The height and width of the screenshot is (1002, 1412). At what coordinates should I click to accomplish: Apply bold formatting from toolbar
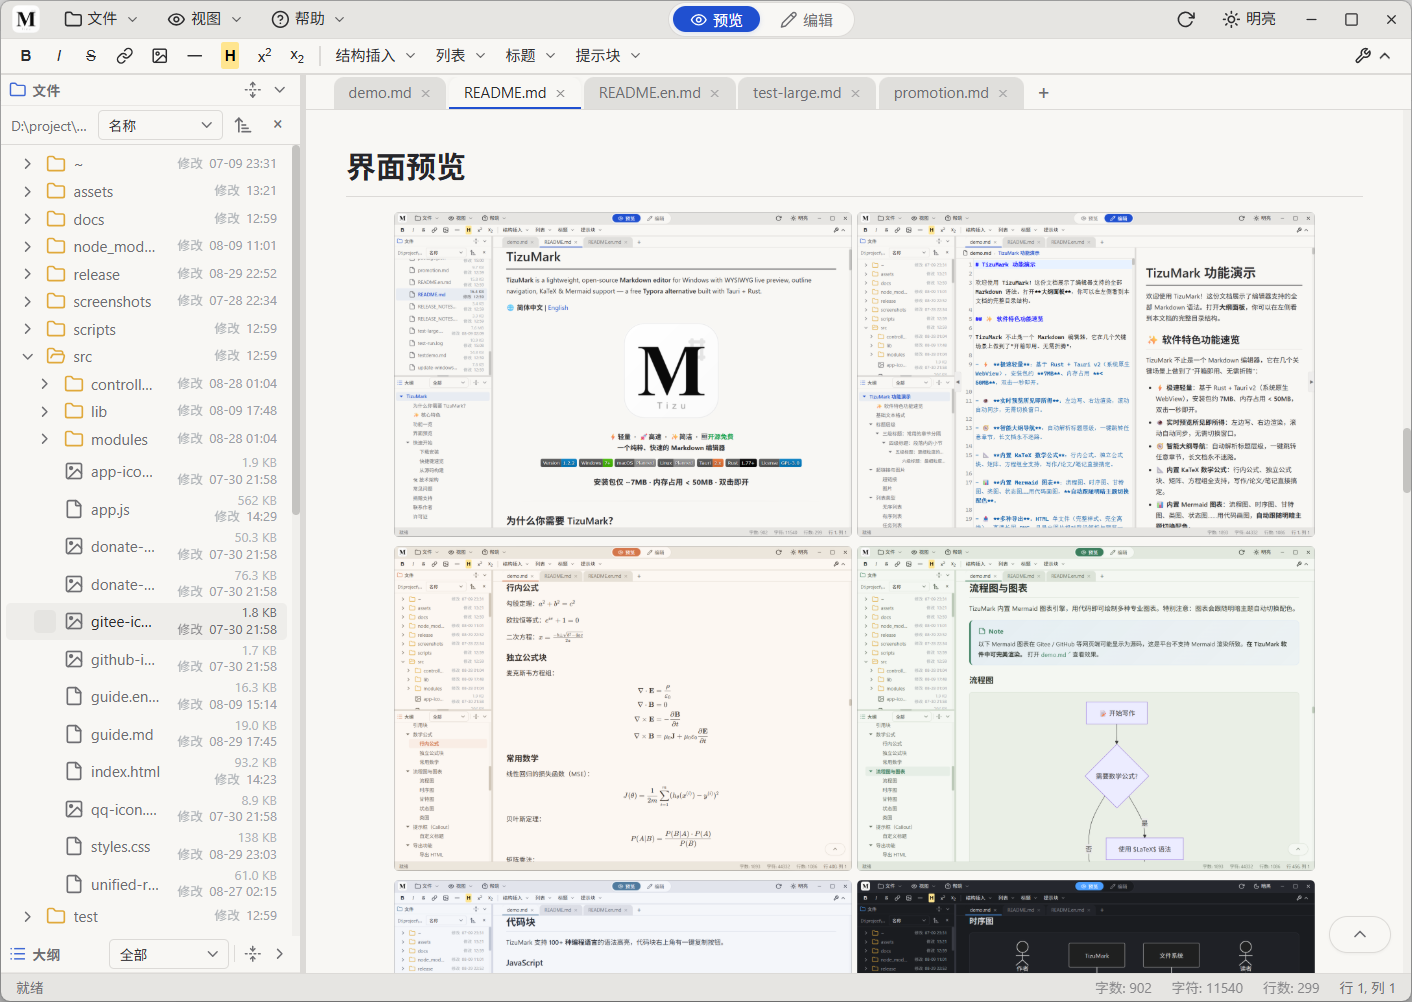(x=26, y=56)
